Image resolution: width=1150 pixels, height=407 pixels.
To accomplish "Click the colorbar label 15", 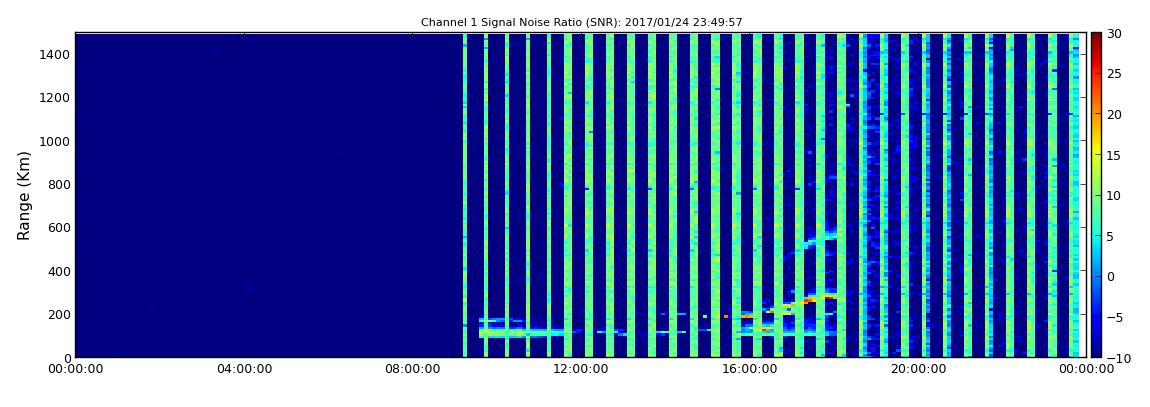I will [x=1115, y=155].
